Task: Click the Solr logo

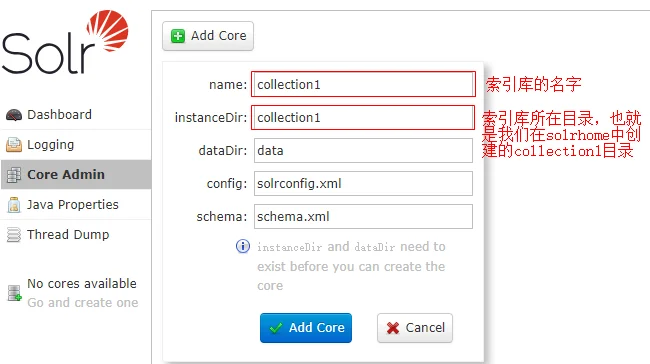Action: point(65,42)
